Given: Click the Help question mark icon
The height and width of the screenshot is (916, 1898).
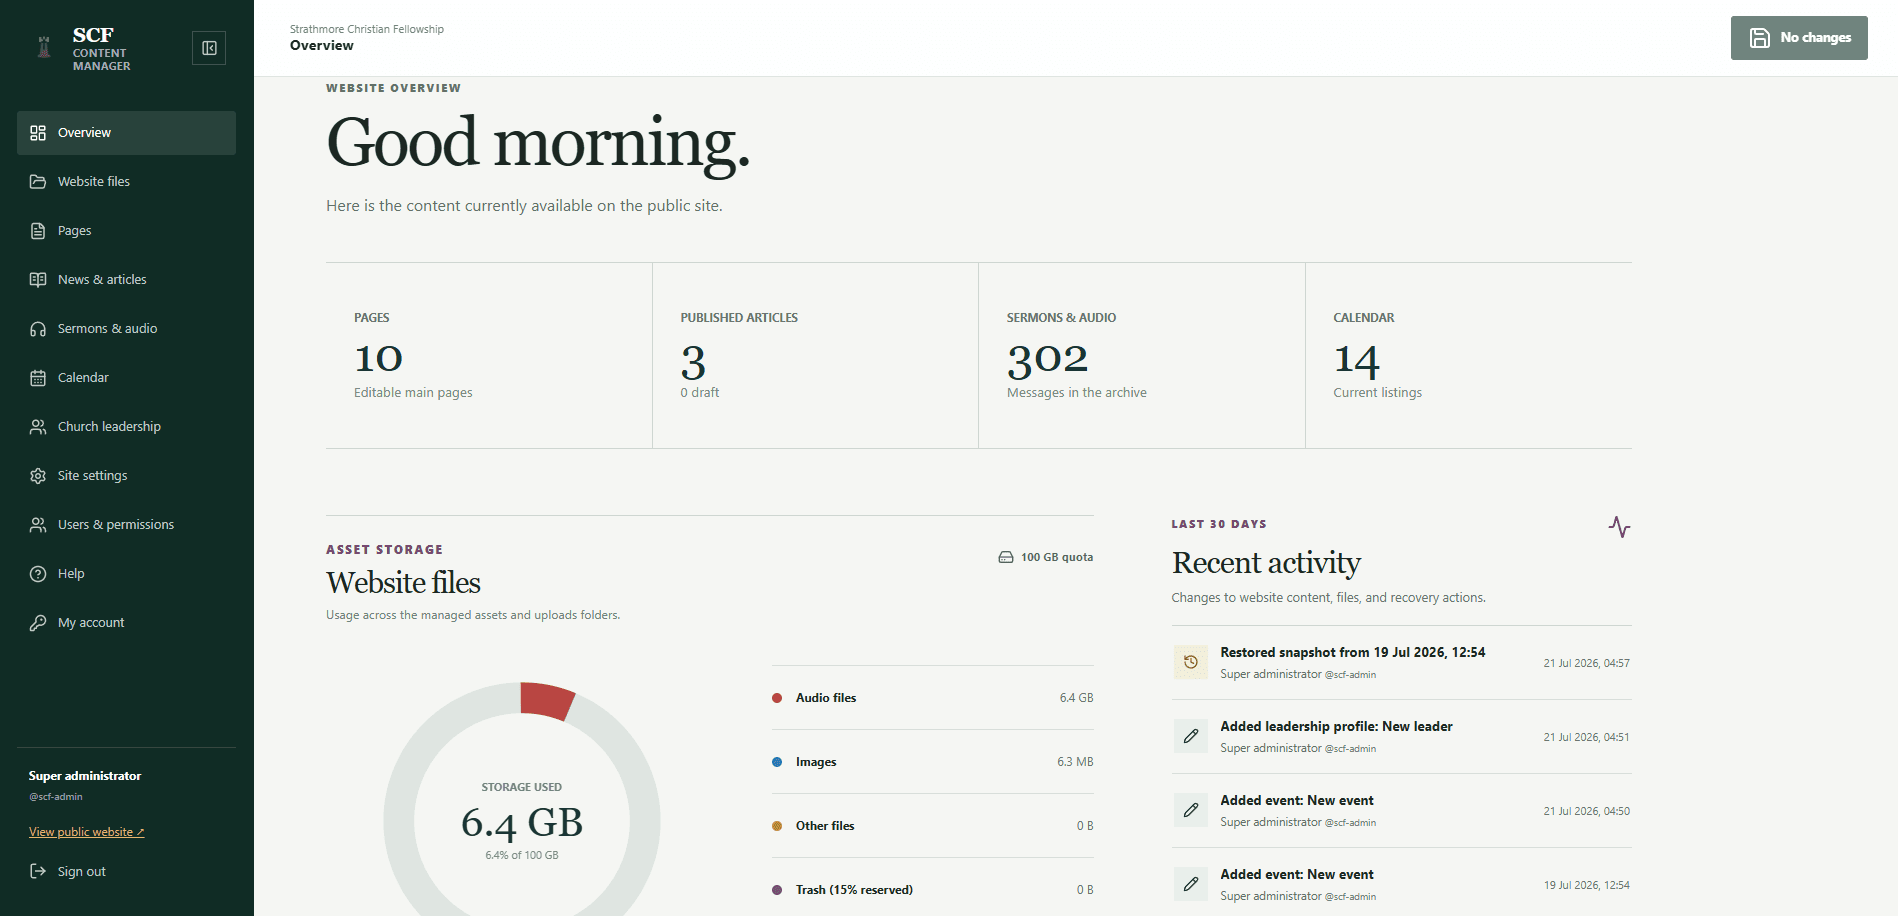Looking at the screenshot, I should tap(38, 574).
